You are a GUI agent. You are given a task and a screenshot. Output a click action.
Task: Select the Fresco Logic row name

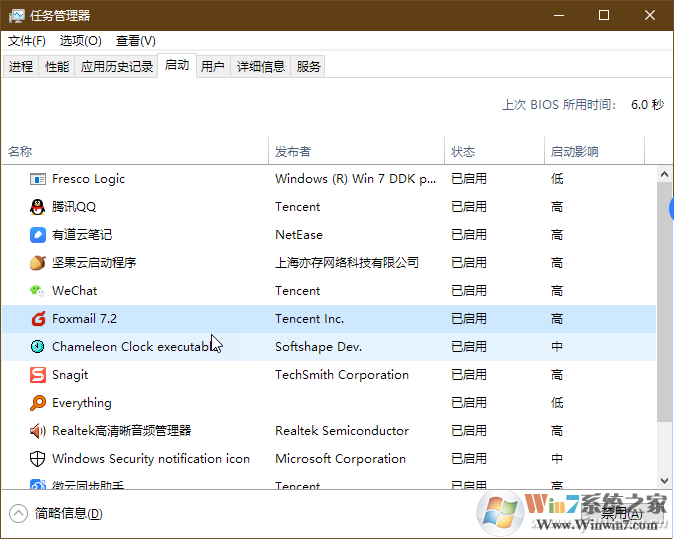tap(89, 179)
